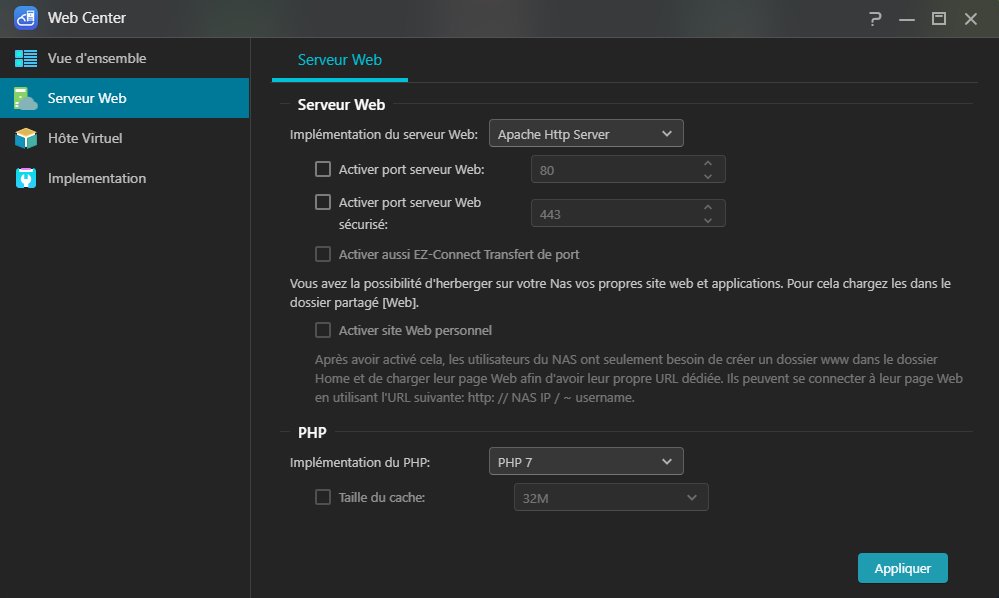
Task: Decrease secure port 443 with down arrow
Action: click(708, 220)
